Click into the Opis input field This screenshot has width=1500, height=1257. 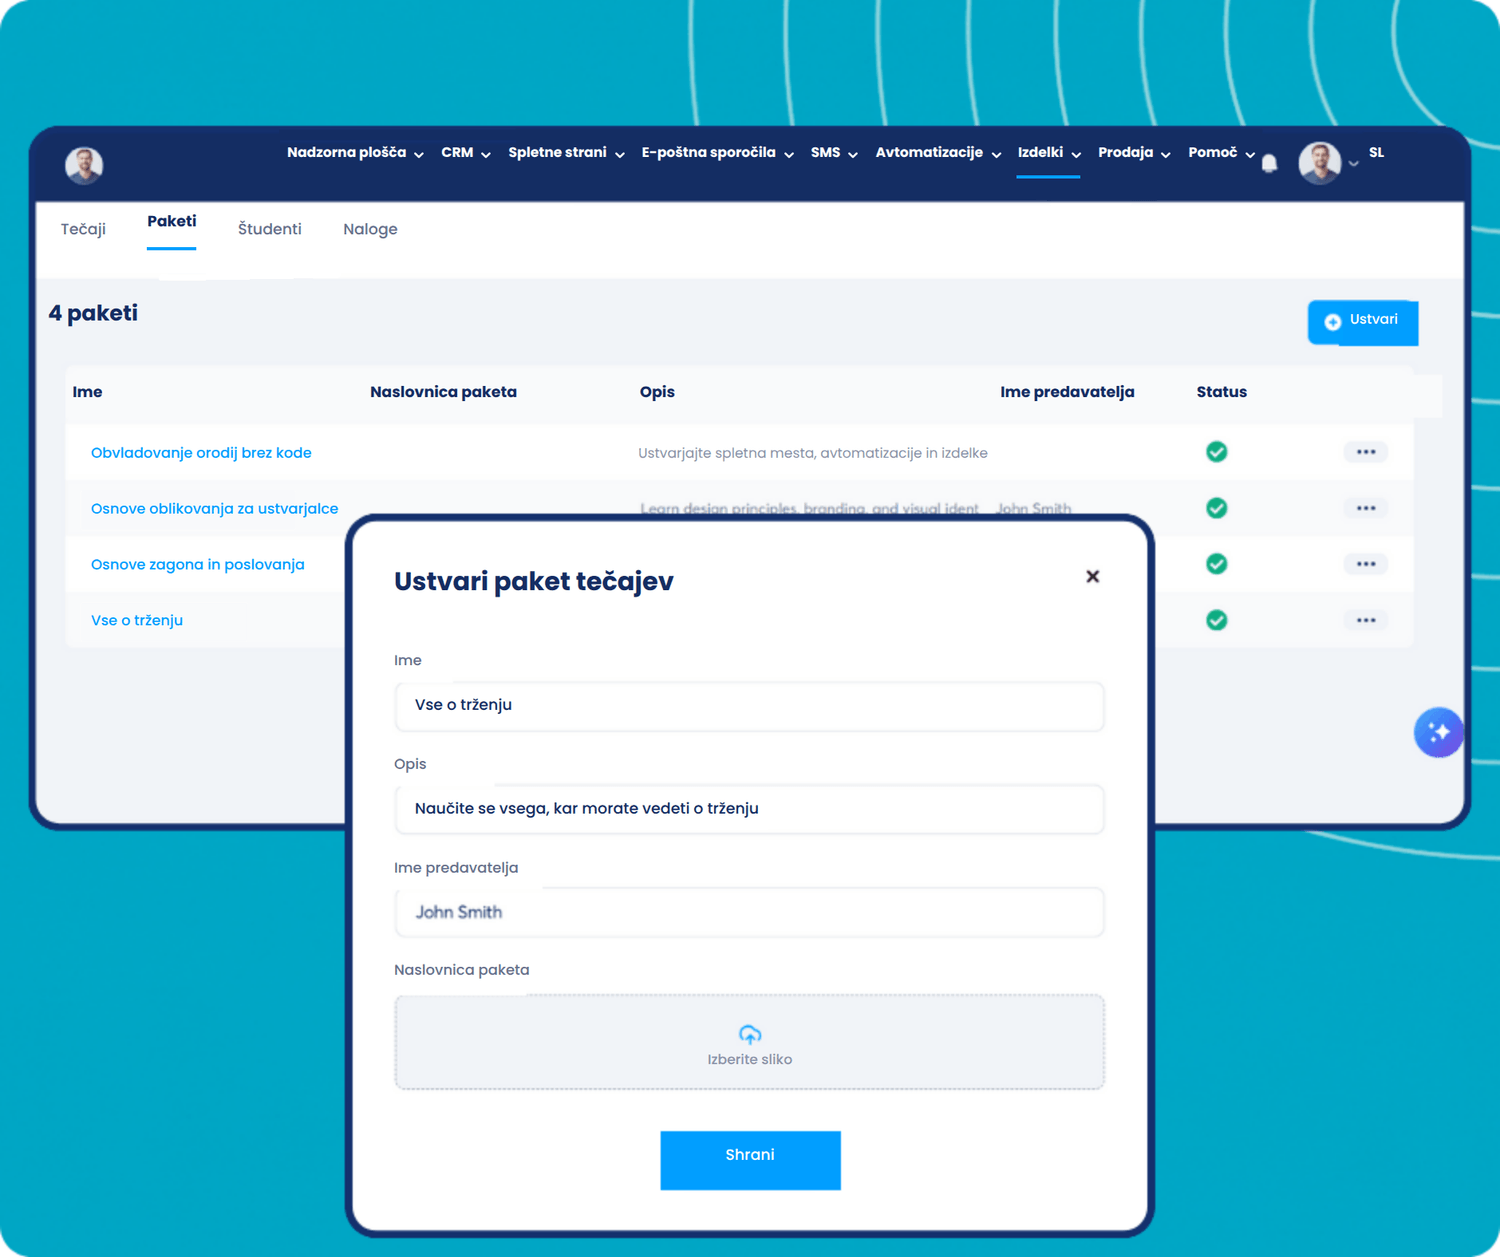(x=750, y=809)
